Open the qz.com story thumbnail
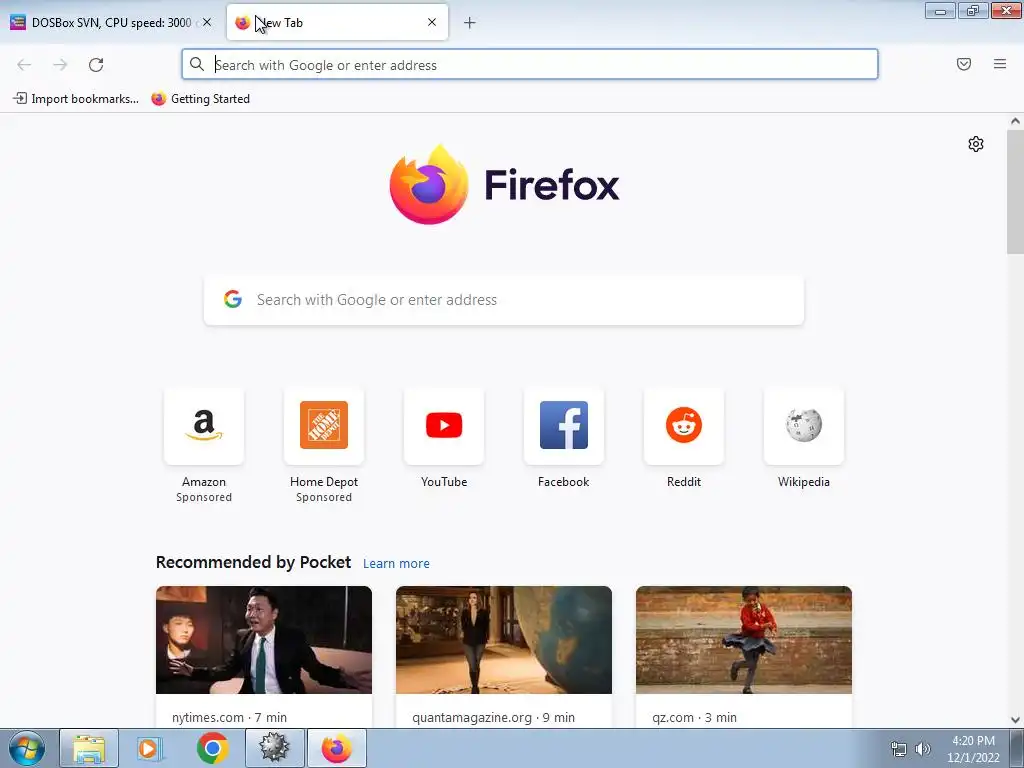 (x=744, y=640)
